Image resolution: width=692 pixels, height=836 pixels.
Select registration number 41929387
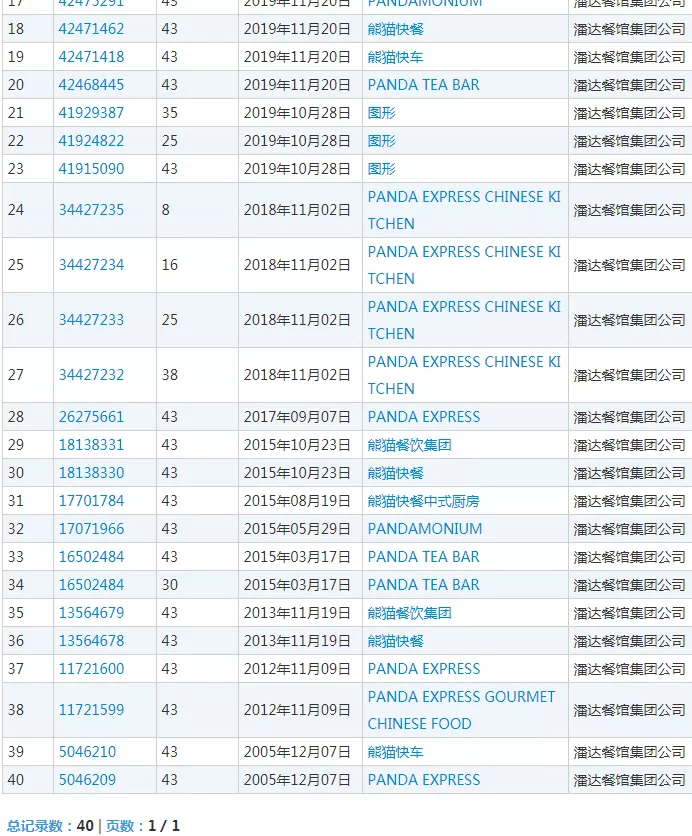pos(91,113)
